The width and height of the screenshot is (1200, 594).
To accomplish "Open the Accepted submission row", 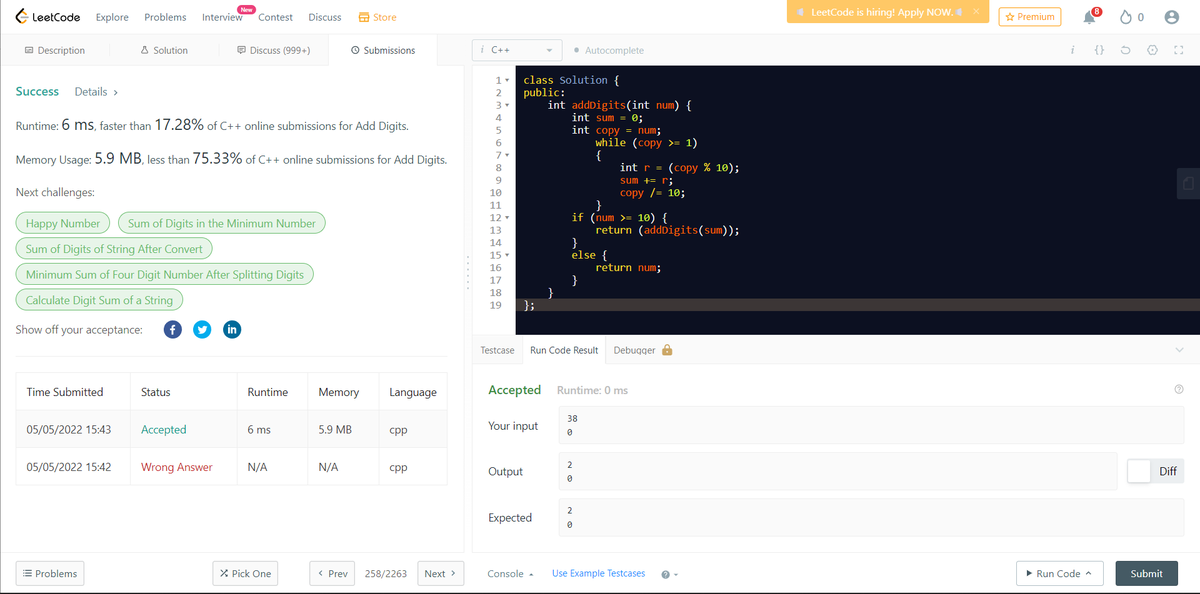I will 232,430.
